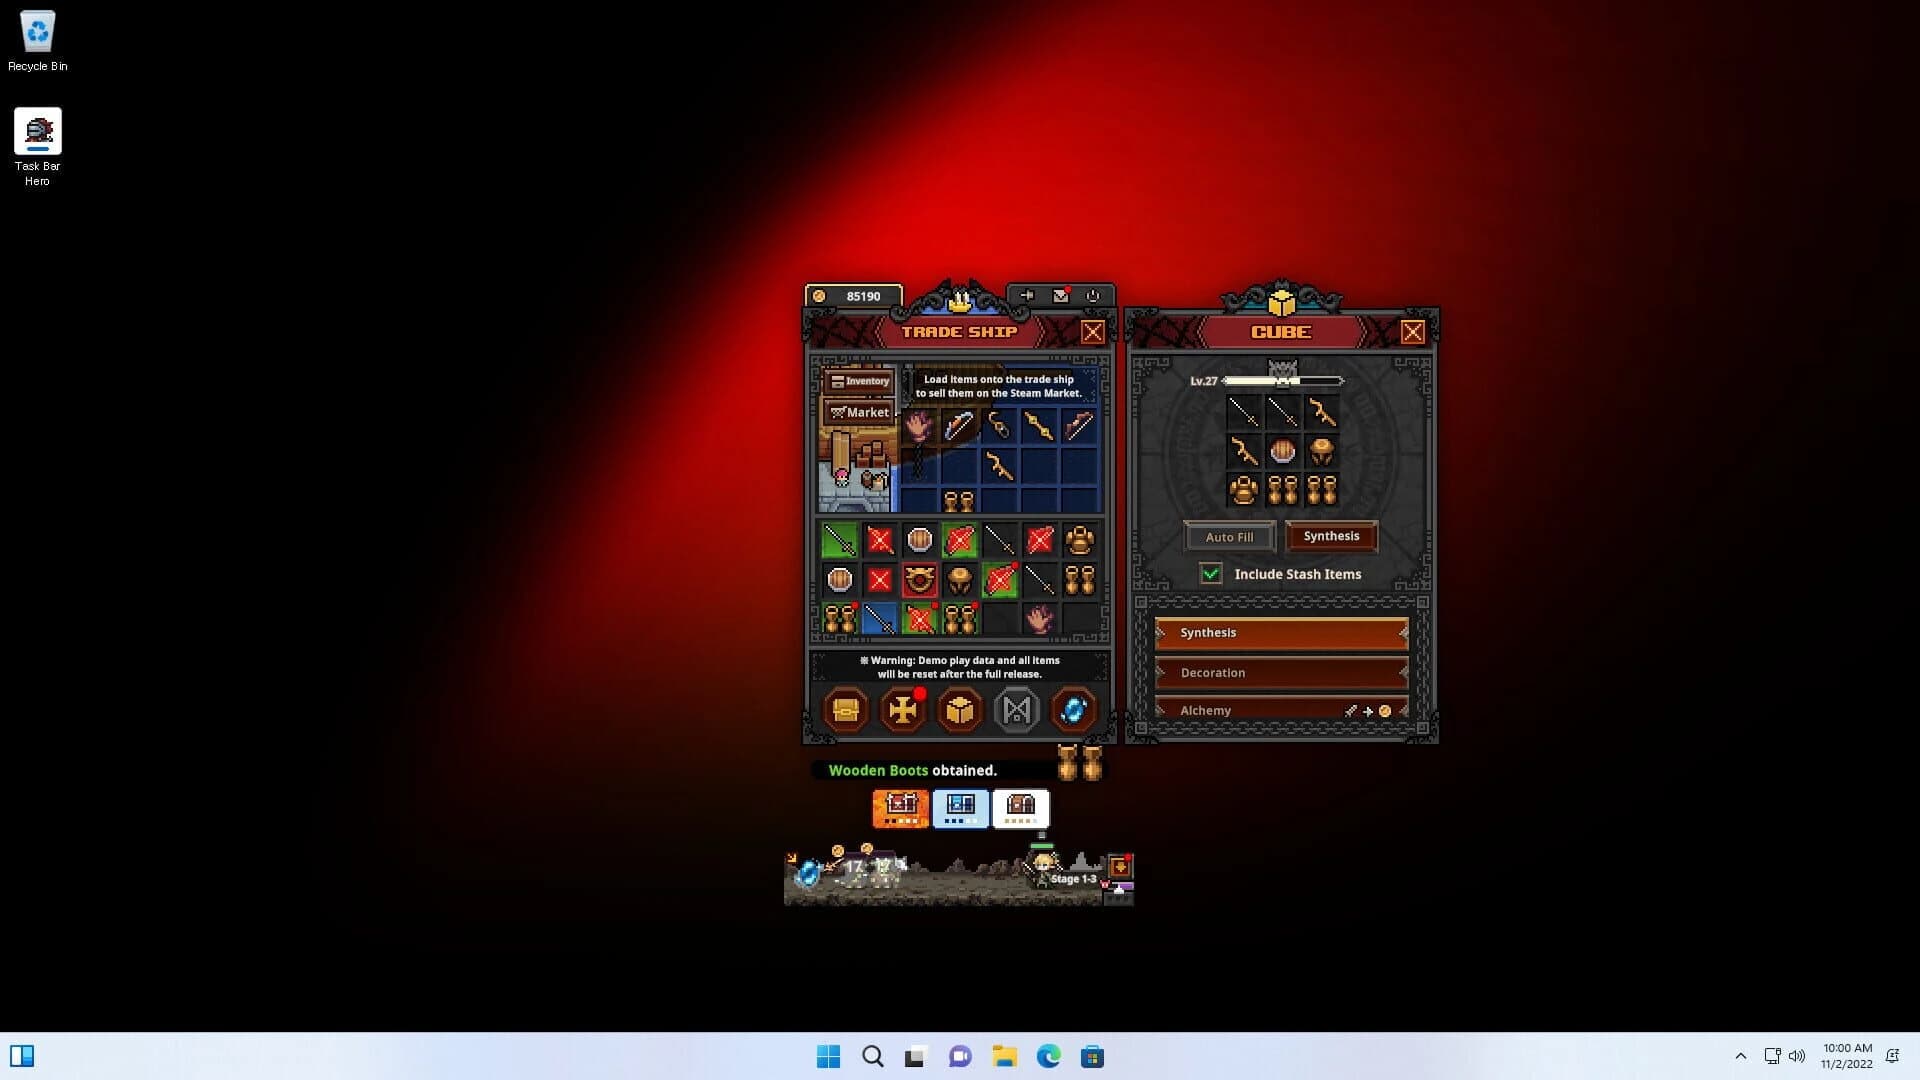
Task: Open File Explorer from the taskbar
Action: pyautogui.click(x=1004, y=1056)
